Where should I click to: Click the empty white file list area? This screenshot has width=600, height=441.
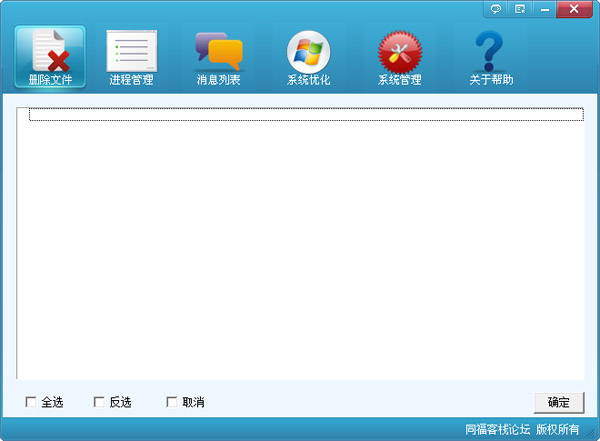coord(300,250)
